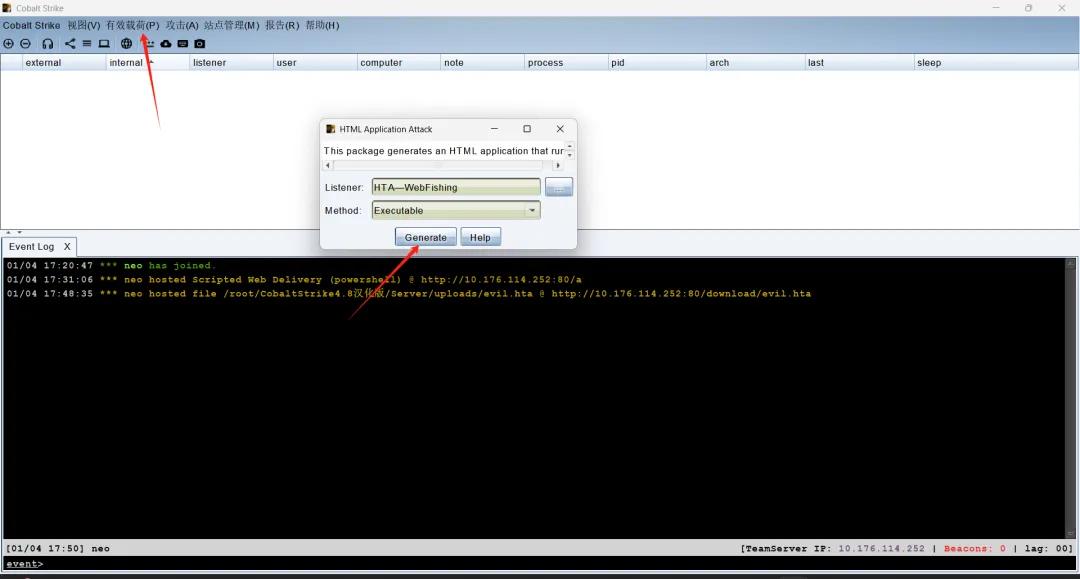
Task: Minimize the HTML Application Attack dialog
Action: (x=494, y=129)
